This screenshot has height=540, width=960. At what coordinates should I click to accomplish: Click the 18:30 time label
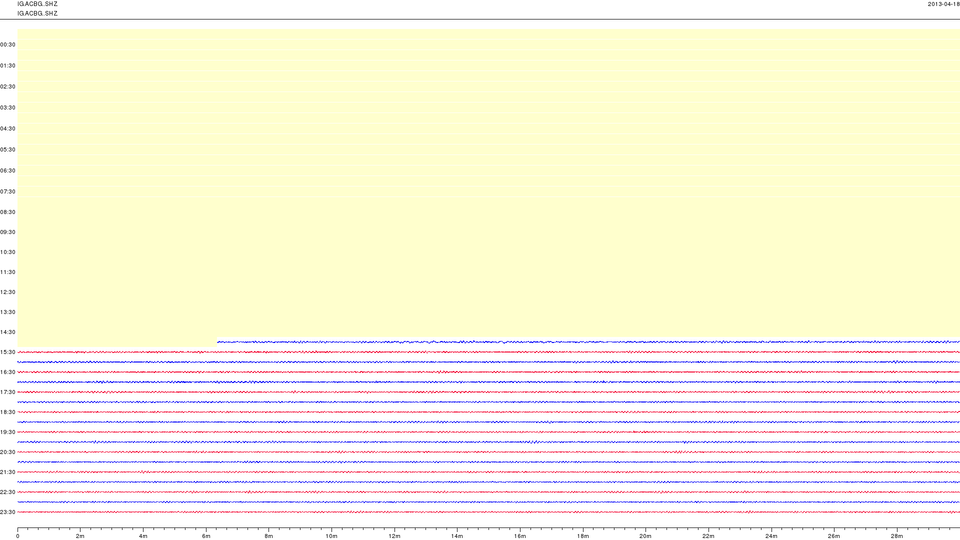(x=8, y=412)
